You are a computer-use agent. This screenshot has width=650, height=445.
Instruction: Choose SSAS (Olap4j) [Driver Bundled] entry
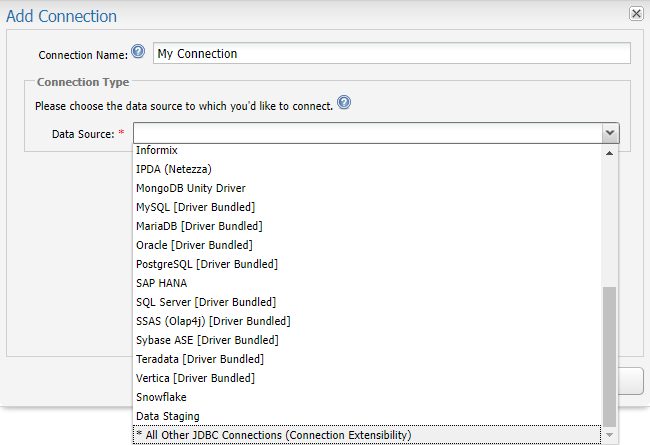[367, 321]
